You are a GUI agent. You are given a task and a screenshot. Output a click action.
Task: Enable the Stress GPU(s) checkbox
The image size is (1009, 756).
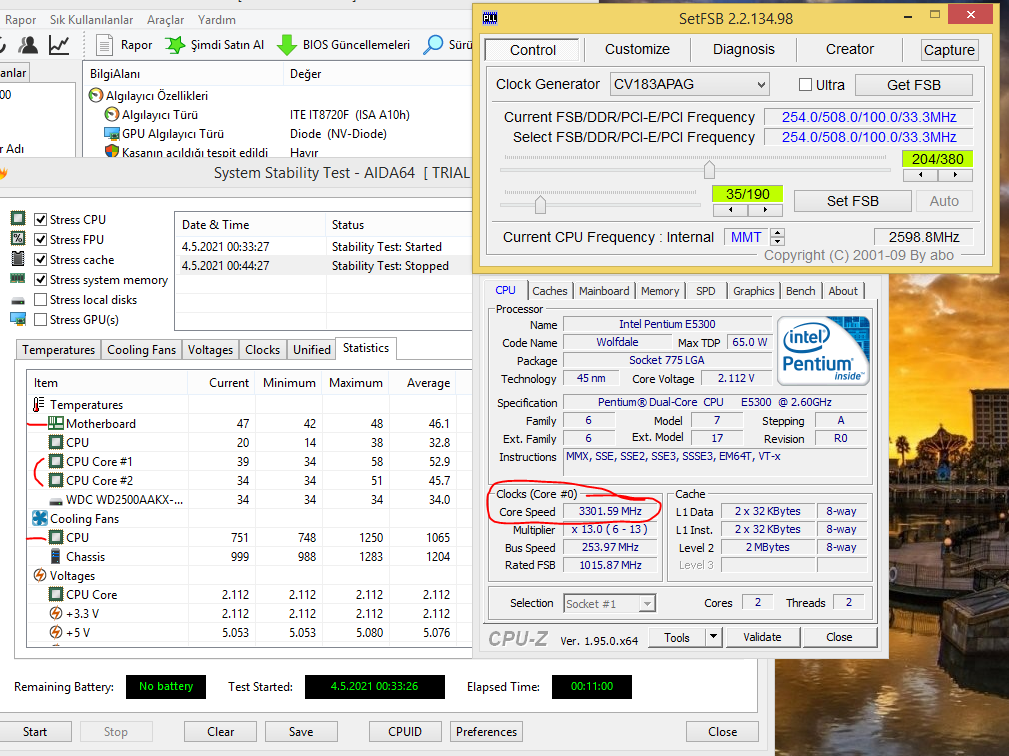tap(41, 319)
